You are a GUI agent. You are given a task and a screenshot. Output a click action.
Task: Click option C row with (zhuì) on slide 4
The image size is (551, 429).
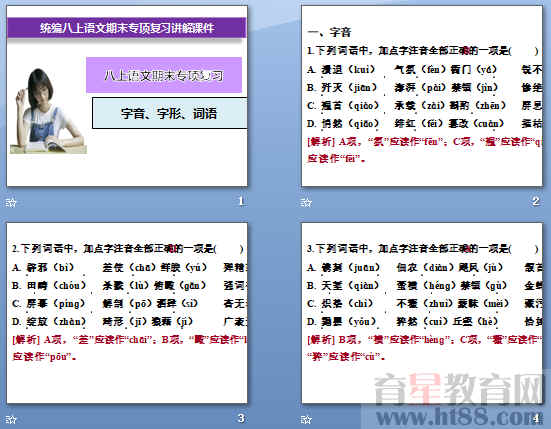[x=424, y=304]
